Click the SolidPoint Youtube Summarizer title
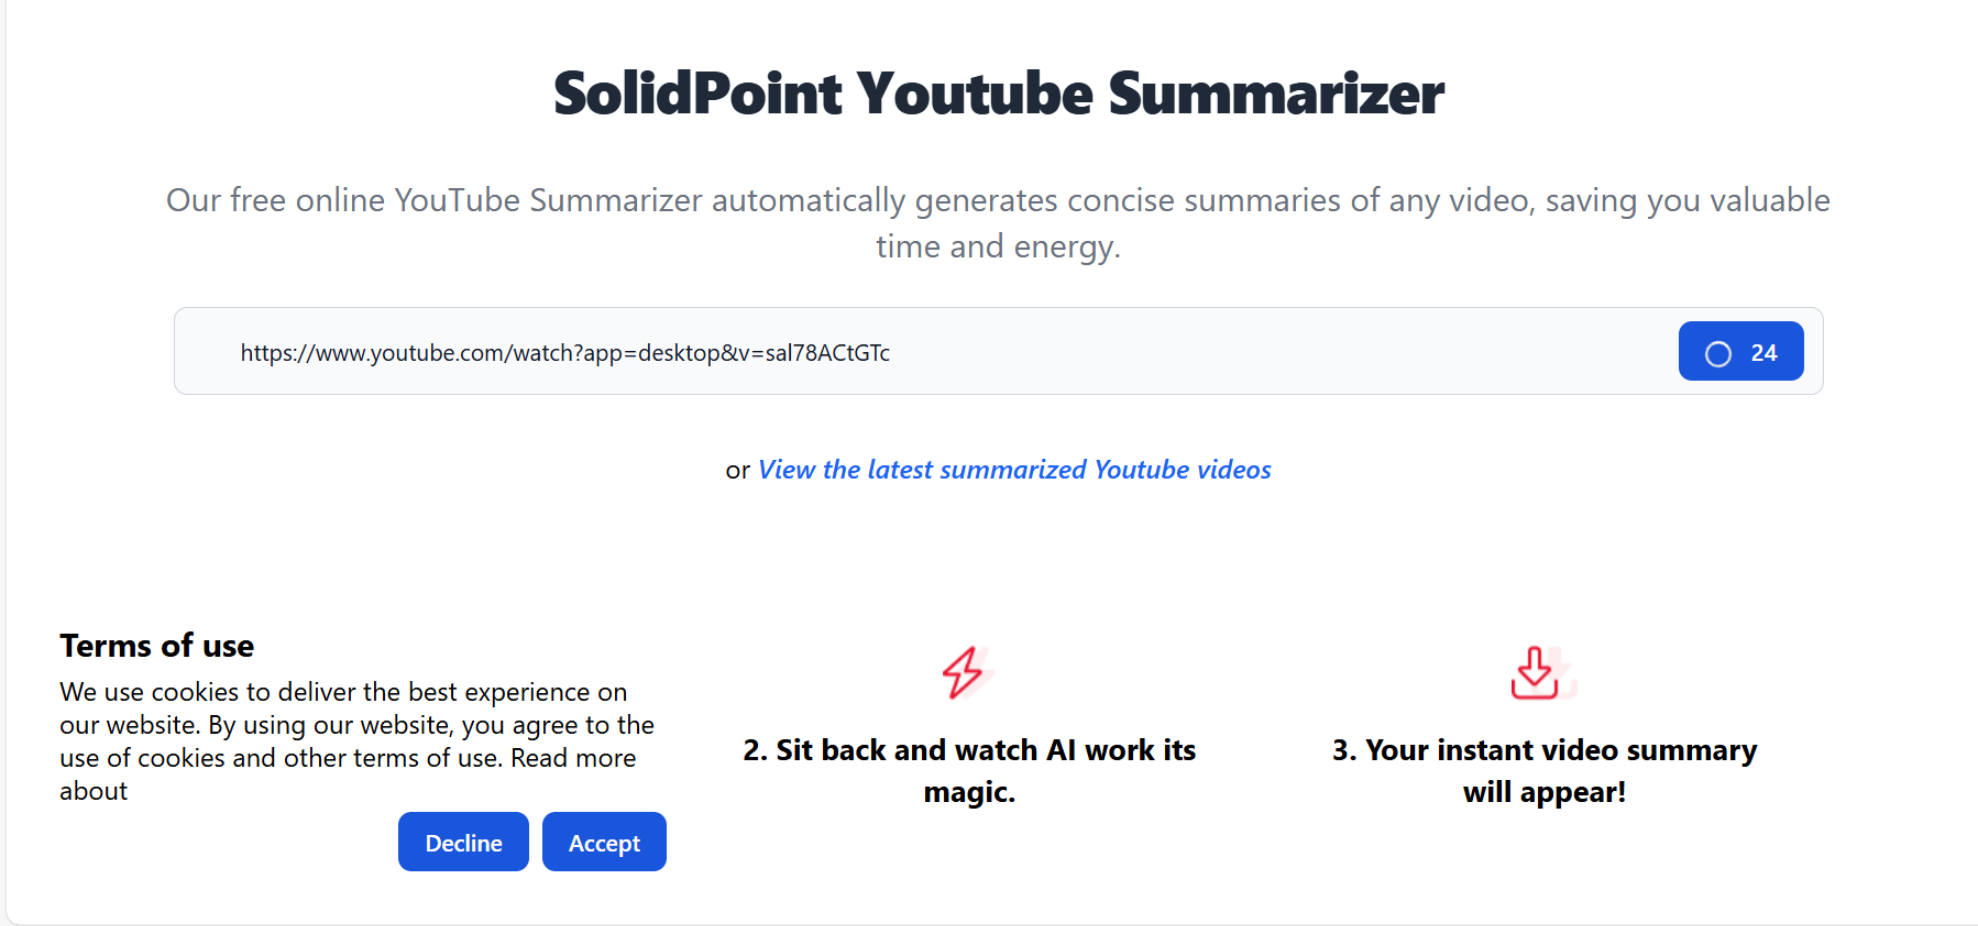1978x926 pixels. (998, 93)
